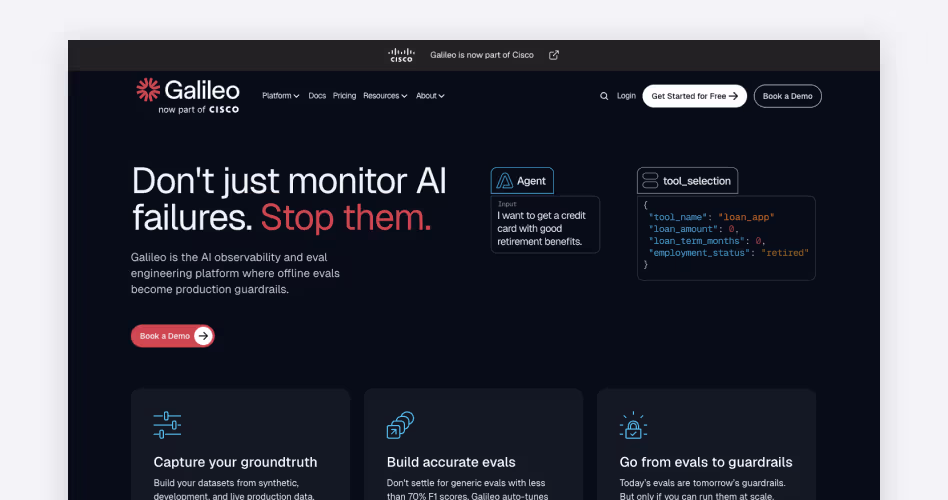Screen dimensions: 948x500
Task: Click the "now part of CISCO" tagline under the logo
Action: click(x=198, y=110)
